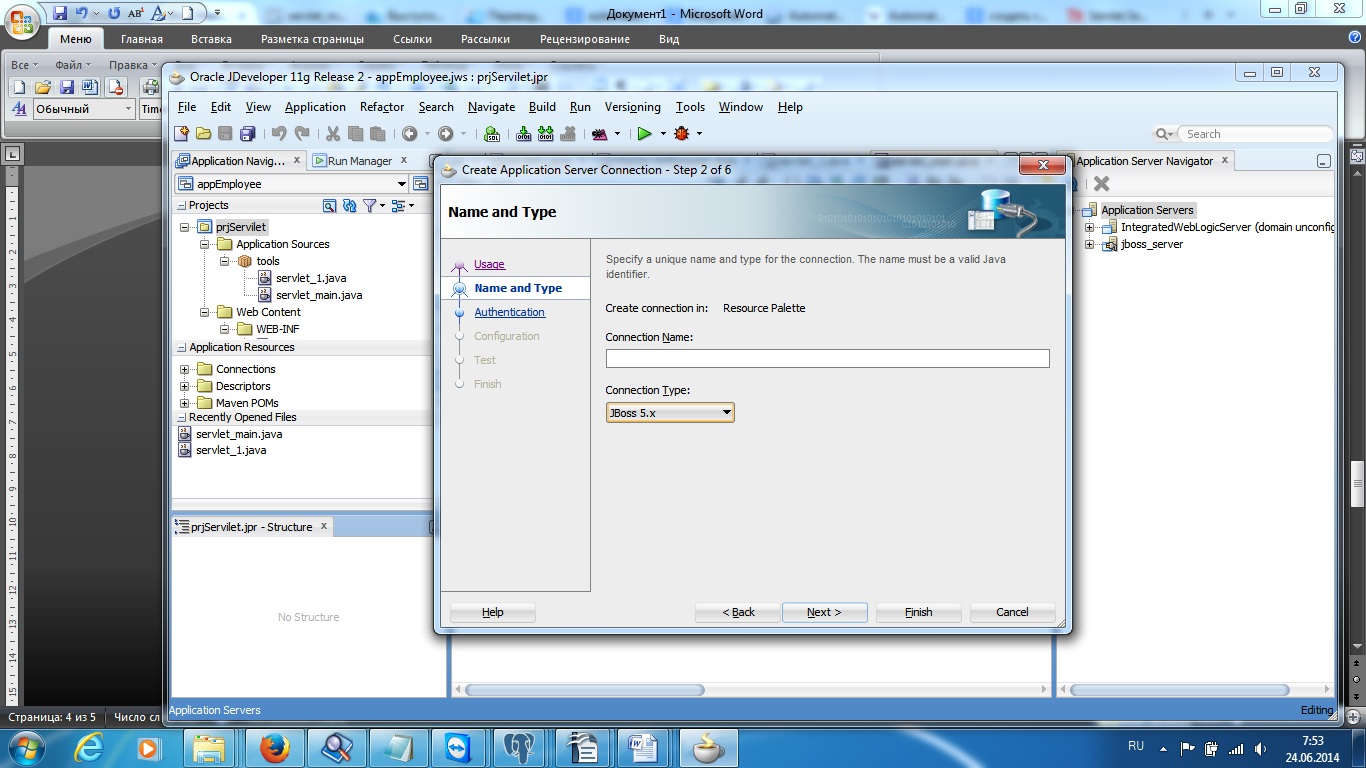Open the Tools menu in JDeveloper

point(690,107)
